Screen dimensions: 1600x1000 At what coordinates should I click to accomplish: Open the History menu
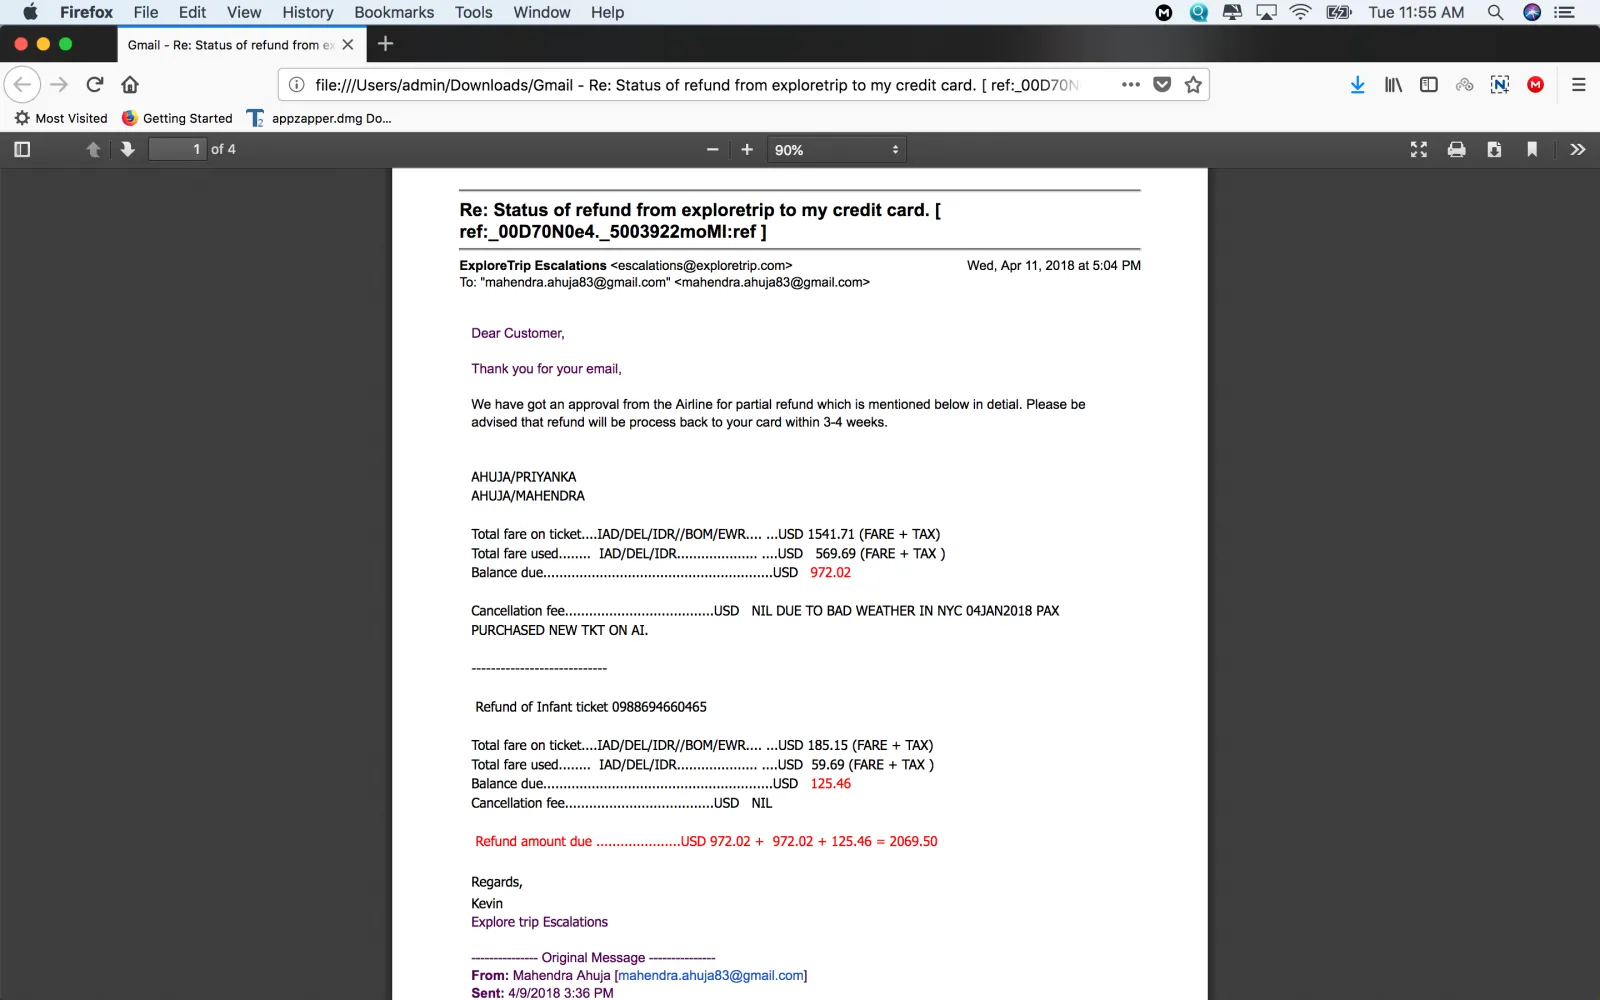click(307, 12)
